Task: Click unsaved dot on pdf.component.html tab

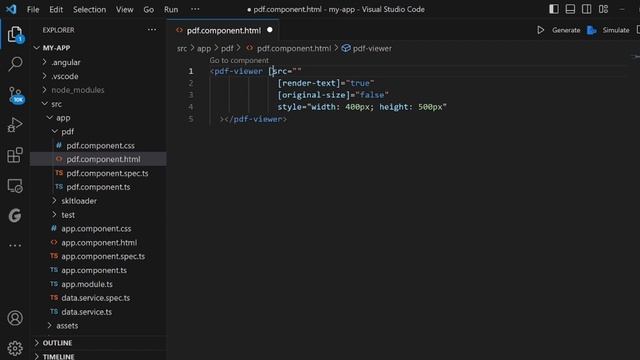Action: [270, 30]
